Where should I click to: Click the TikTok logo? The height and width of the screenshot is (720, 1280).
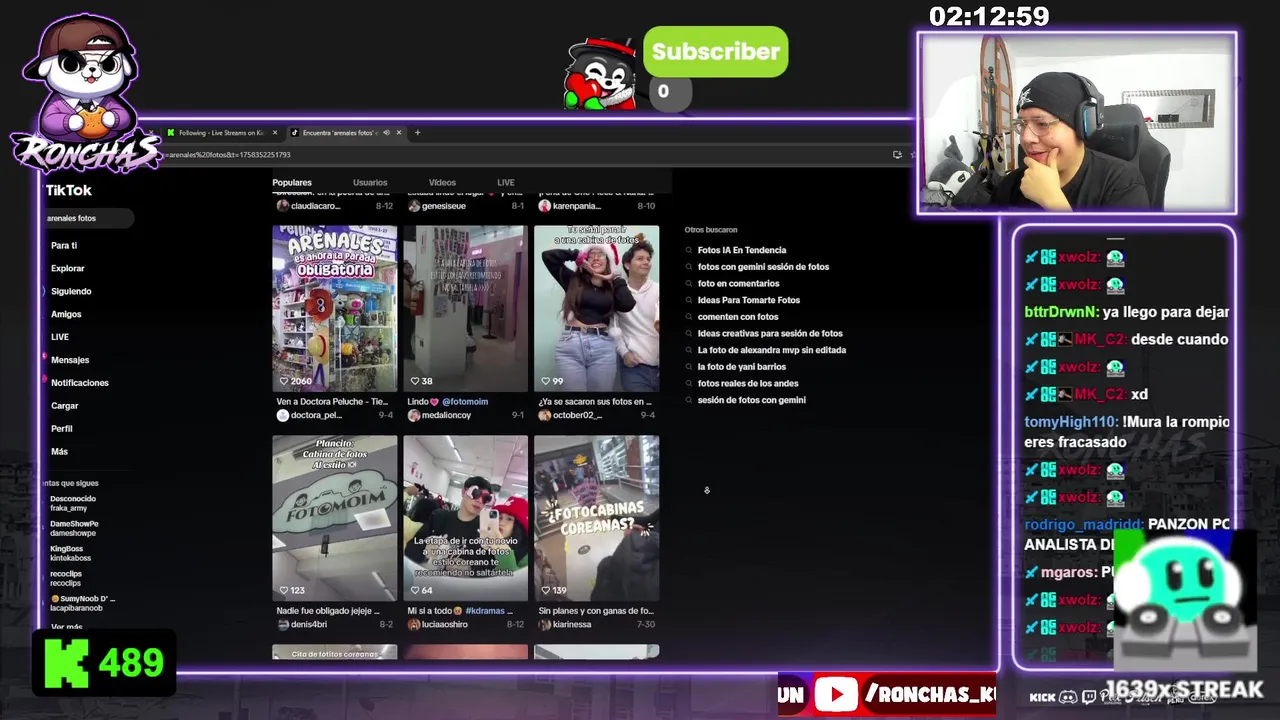tap(68, 190)
